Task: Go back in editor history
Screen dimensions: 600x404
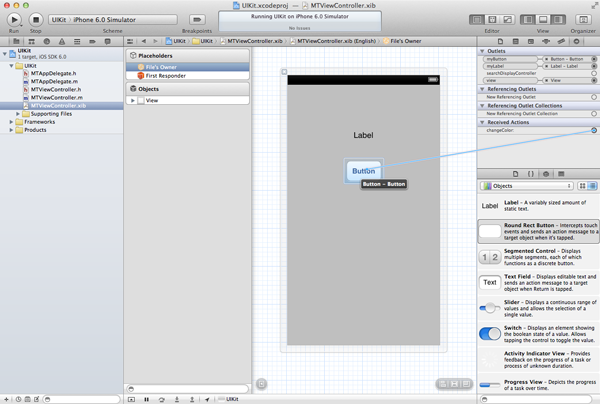Action: coord(144,41)
